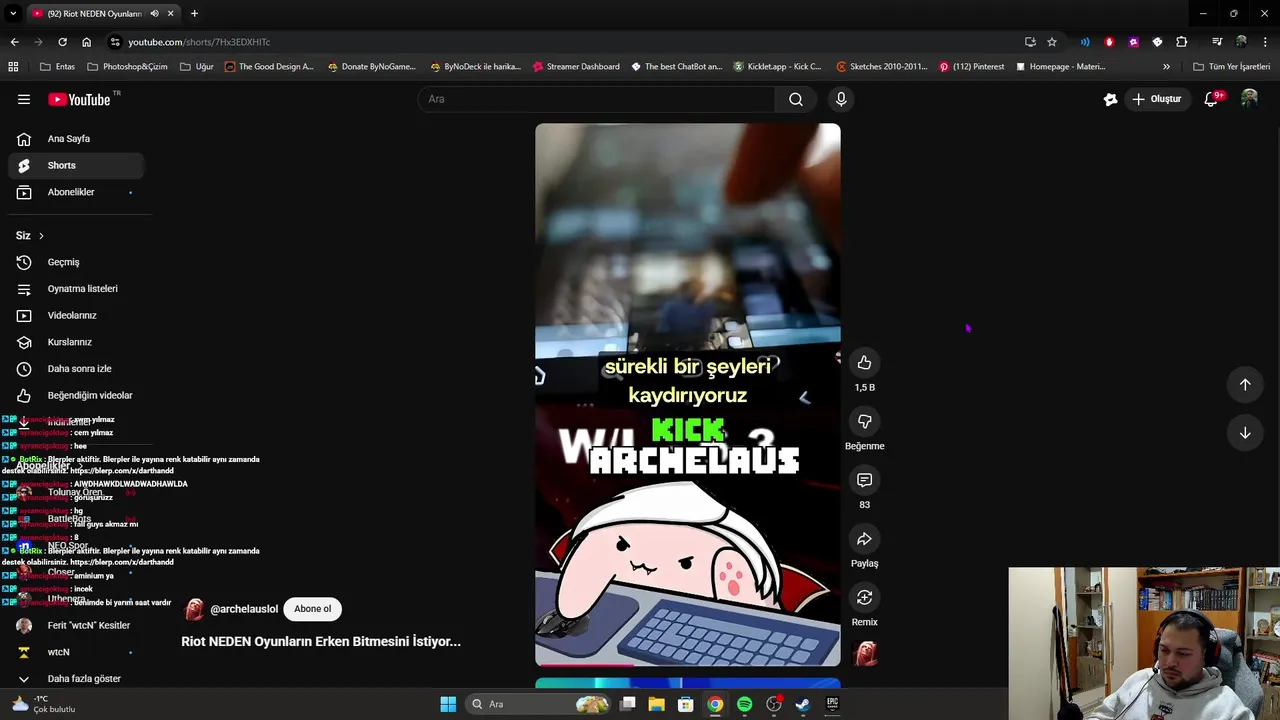Open Oynatma listeleri
Image resolution: width=1280 pixels, height=720 pixels.
pos(76,289)
